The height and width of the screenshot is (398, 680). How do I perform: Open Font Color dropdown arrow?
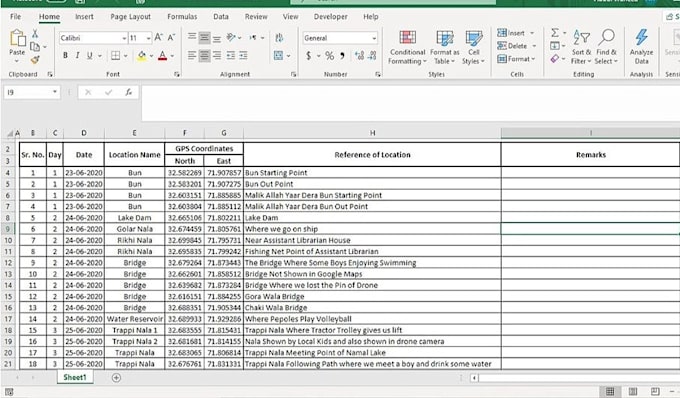[172, 56]
